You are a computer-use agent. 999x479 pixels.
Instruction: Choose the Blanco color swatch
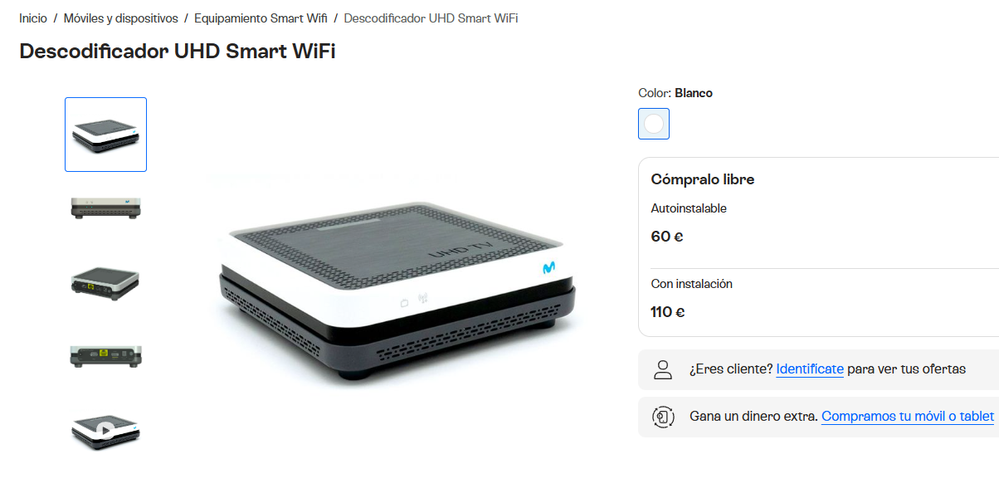point(654,124)
